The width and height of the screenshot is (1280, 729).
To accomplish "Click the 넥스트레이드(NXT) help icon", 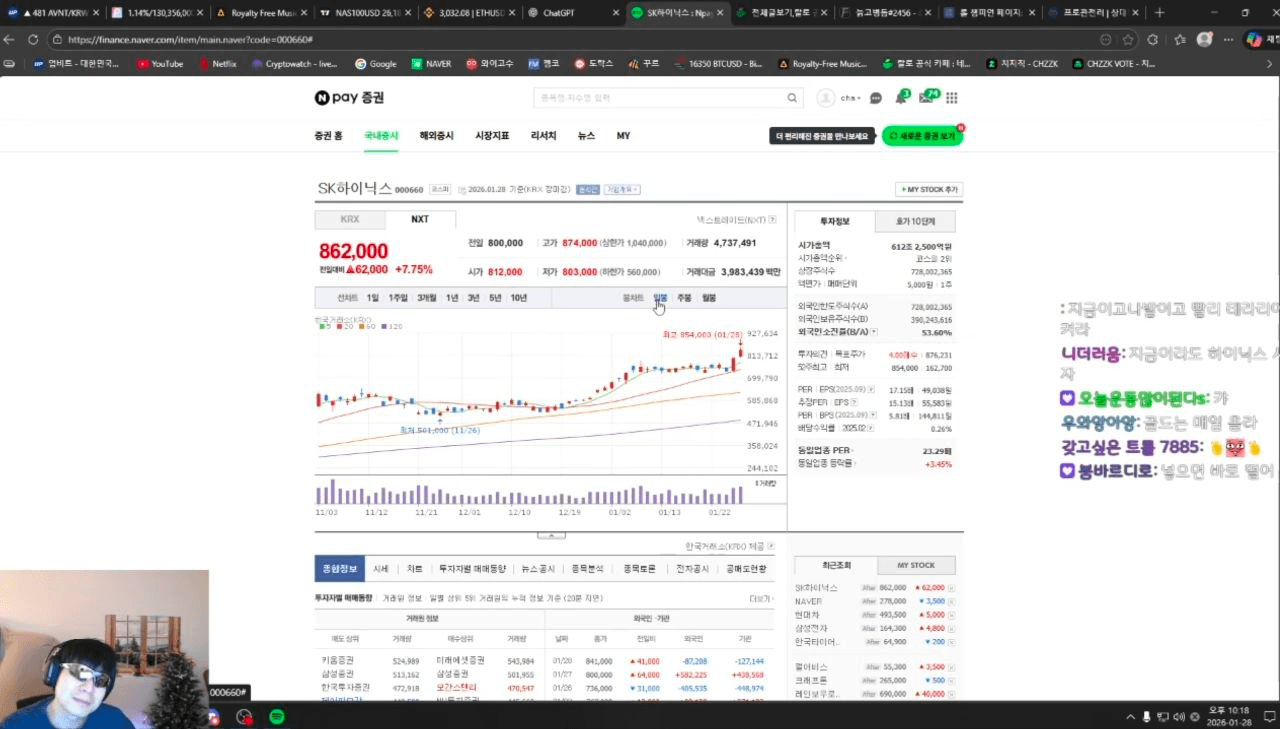I will point(773,219).
